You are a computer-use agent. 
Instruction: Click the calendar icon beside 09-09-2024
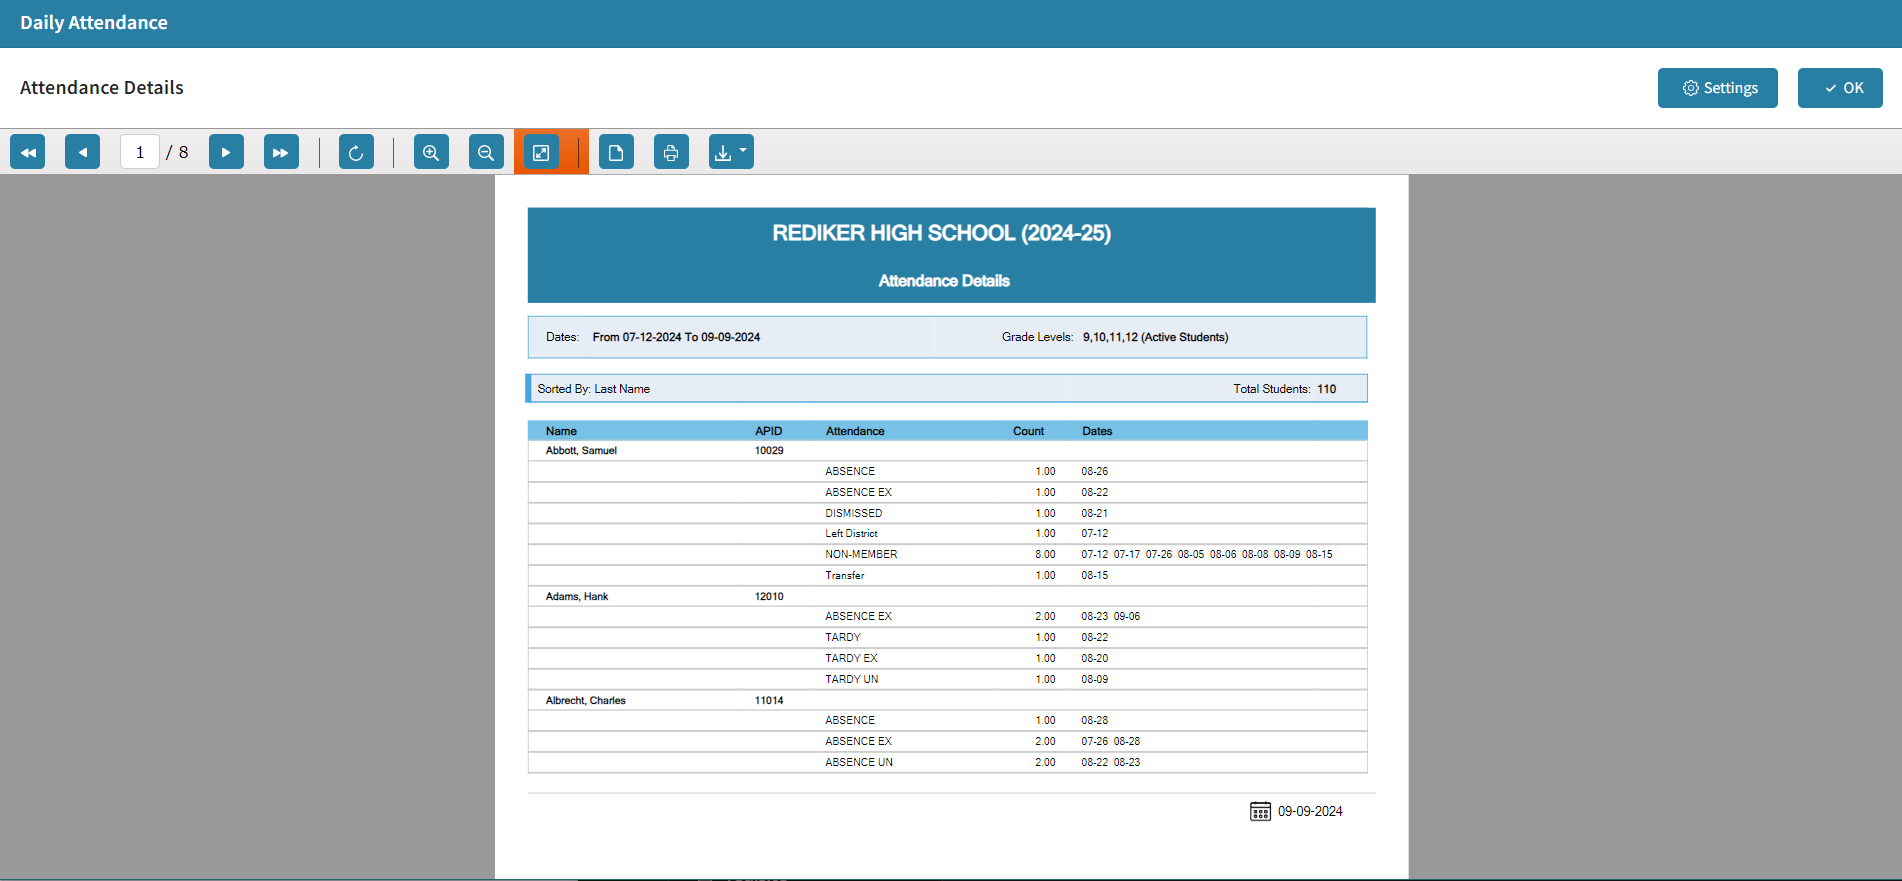[x=1260, y=811]
